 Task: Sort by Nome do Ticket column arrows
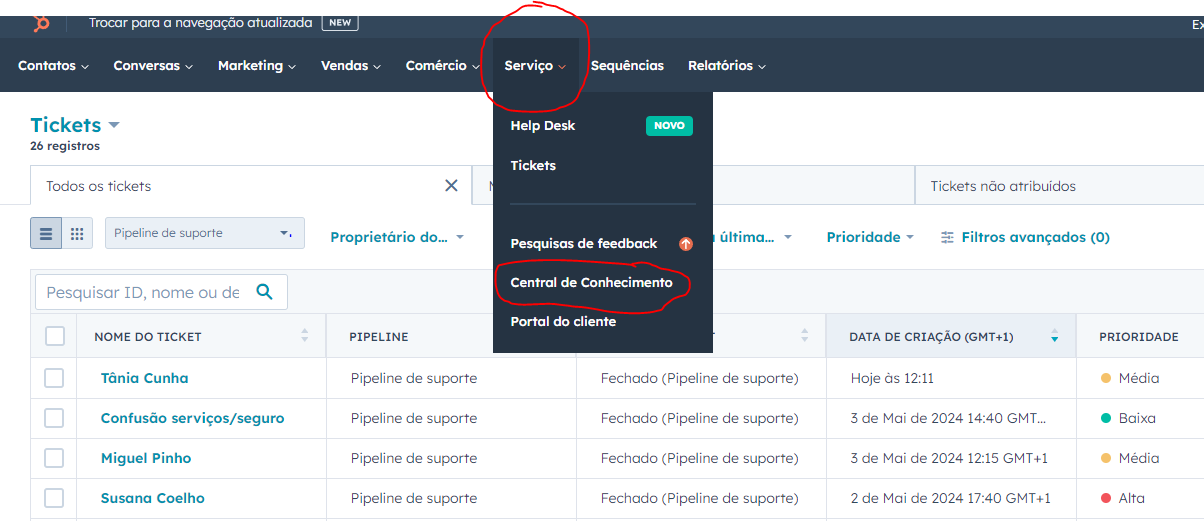pyautogui.click(x=305, y=337)
